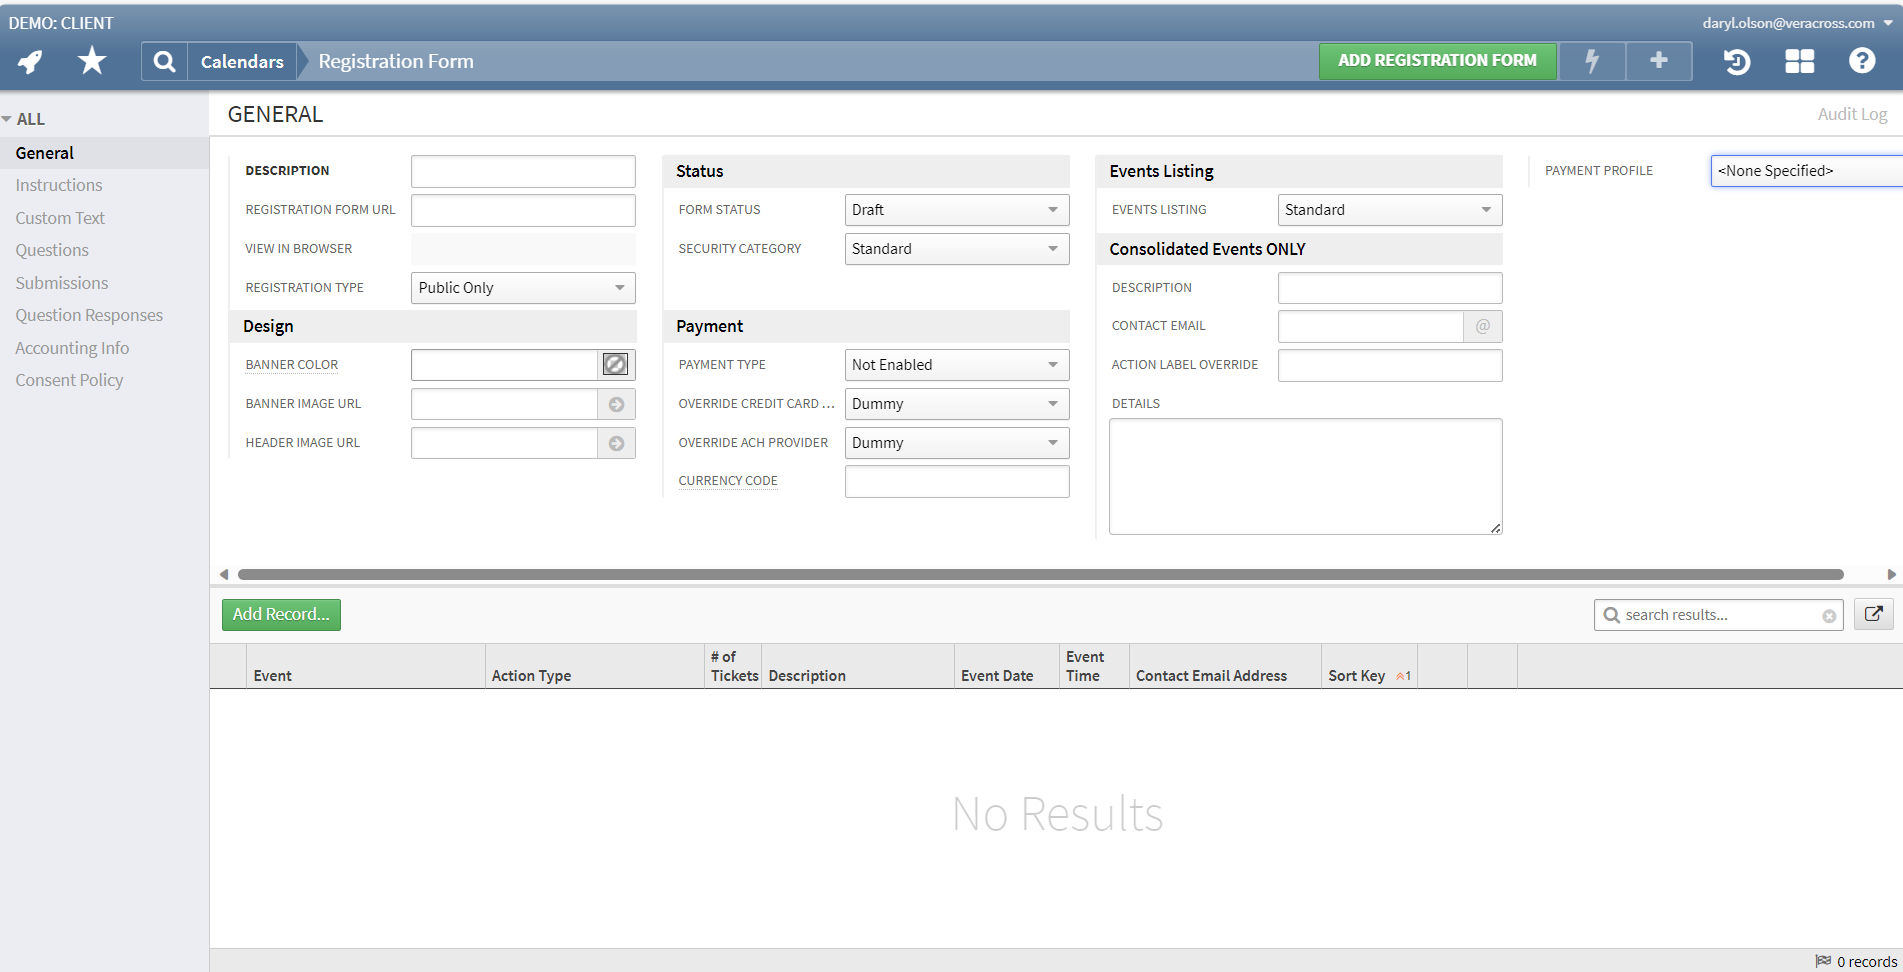Image resolution: width=1903 pixels, height=972 pixels.
Task: Switch to the Questions sidebar tab
Action: pos(52,250)
